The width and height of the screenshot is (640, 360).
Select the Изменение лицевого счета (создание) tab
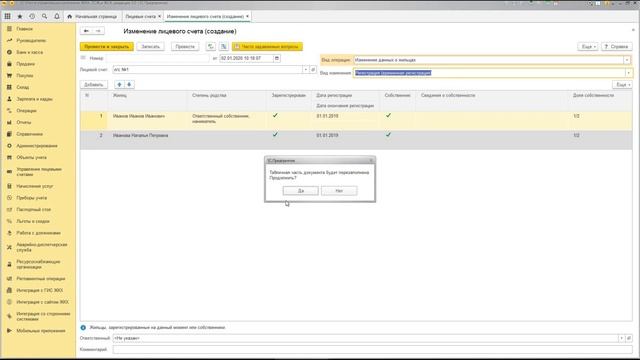[x=205, y=16]
